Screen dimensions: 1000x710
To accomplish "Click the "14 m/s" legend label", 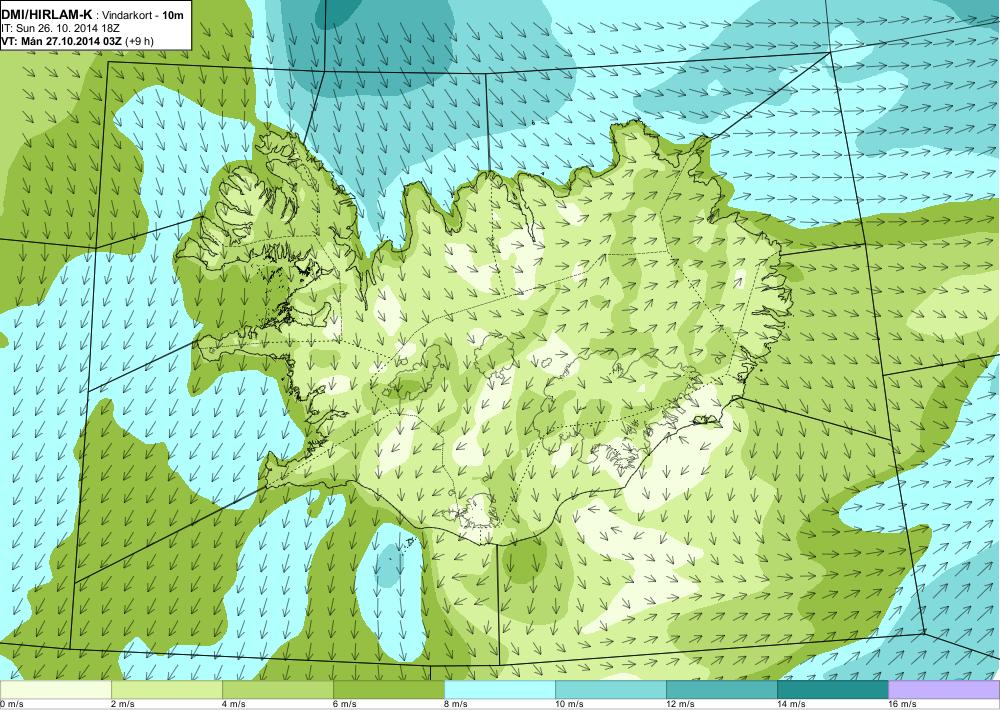I will [791, 704].
